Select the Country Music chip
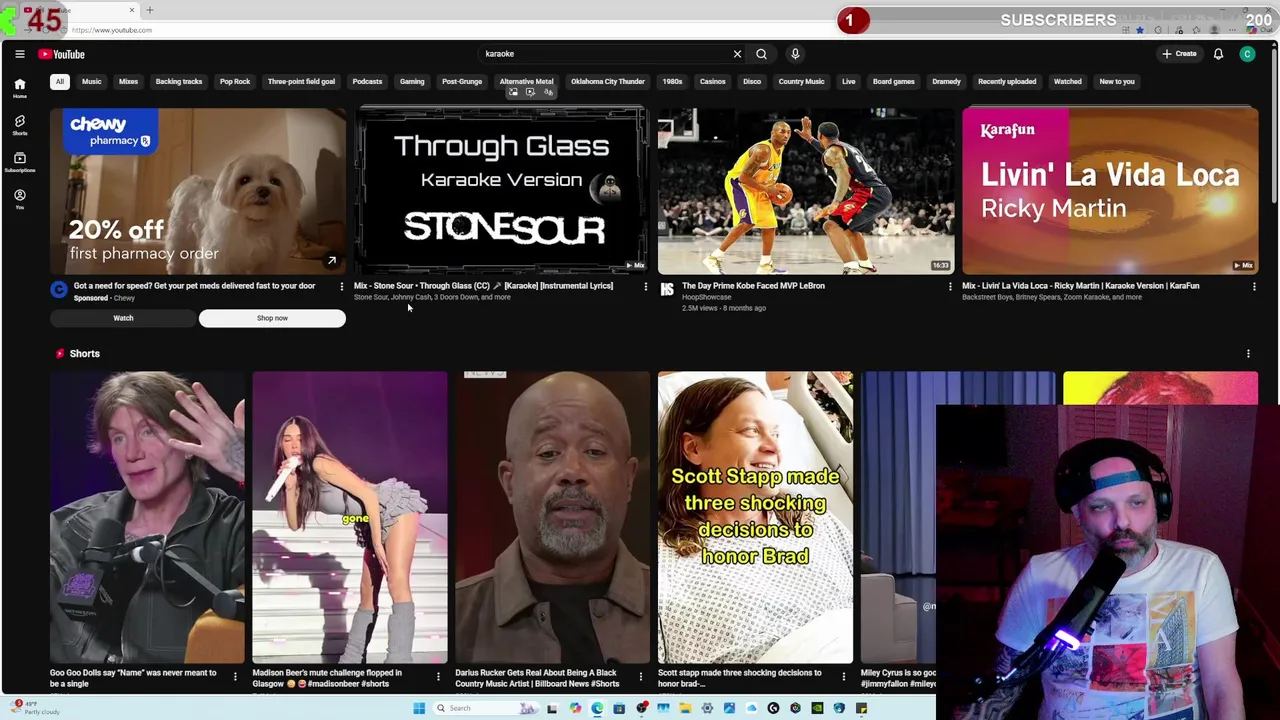Image resolution: width=1280 pixels, height=720 pixels. [x=801, y=82]
